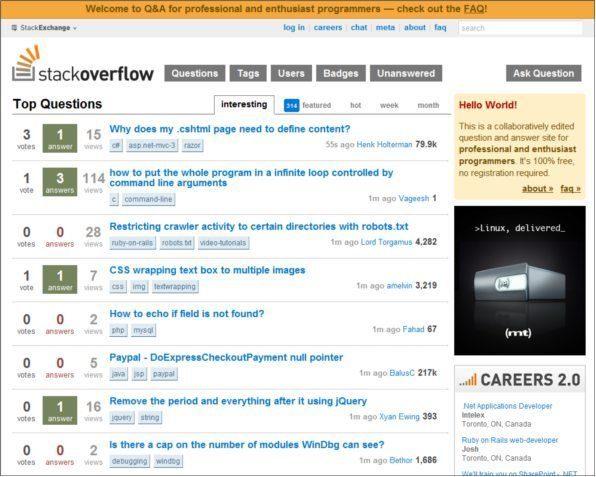The image size is (596, 477).
Task: Open the robots.txt tag
Action: [177, 243]
